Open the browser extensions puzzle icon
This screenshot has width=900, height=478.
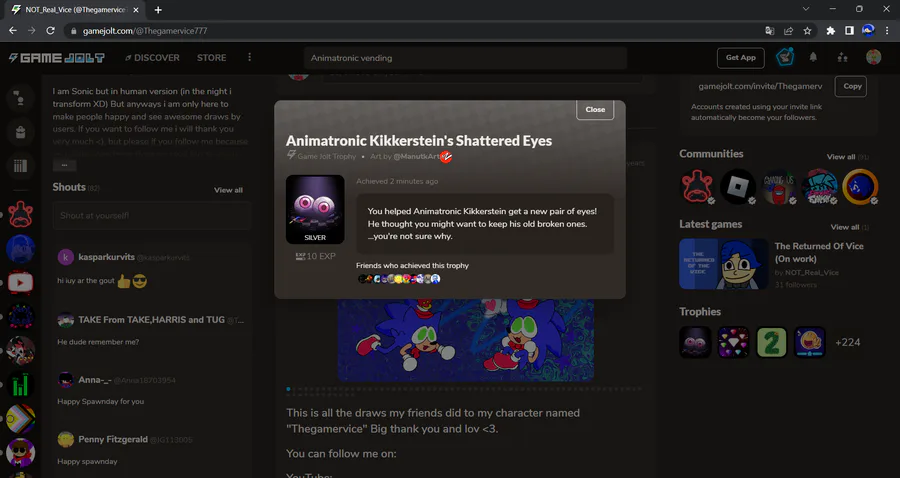(x=830, y=31)
